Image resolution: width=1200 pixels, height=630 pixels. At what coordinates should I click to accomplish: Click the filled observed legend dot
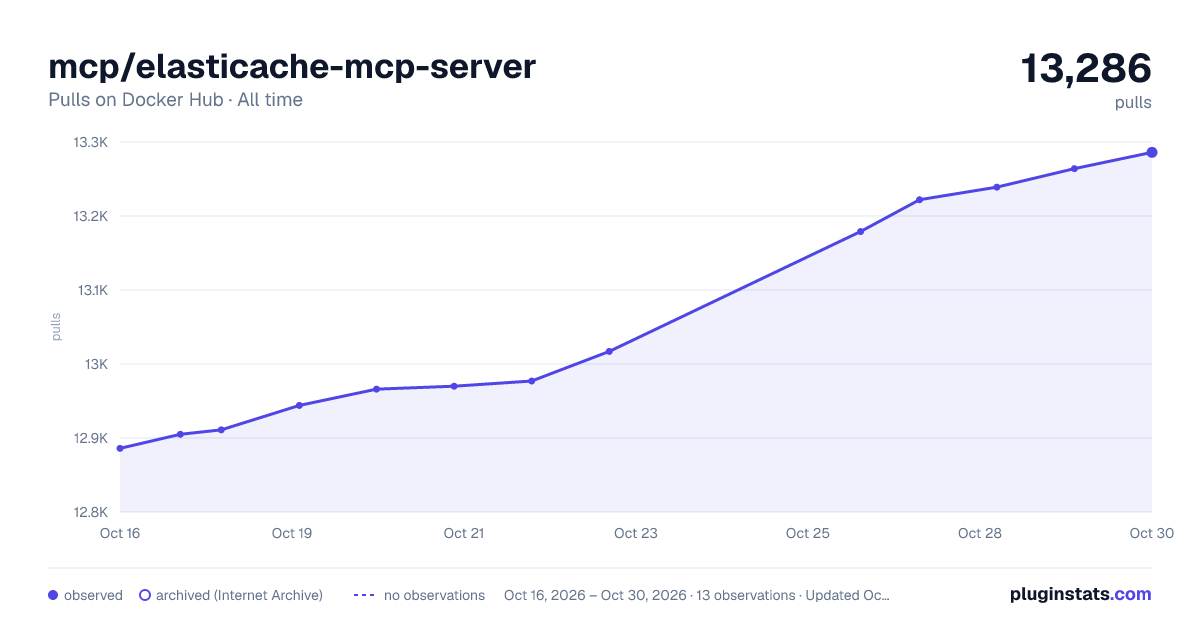[53, 595]
